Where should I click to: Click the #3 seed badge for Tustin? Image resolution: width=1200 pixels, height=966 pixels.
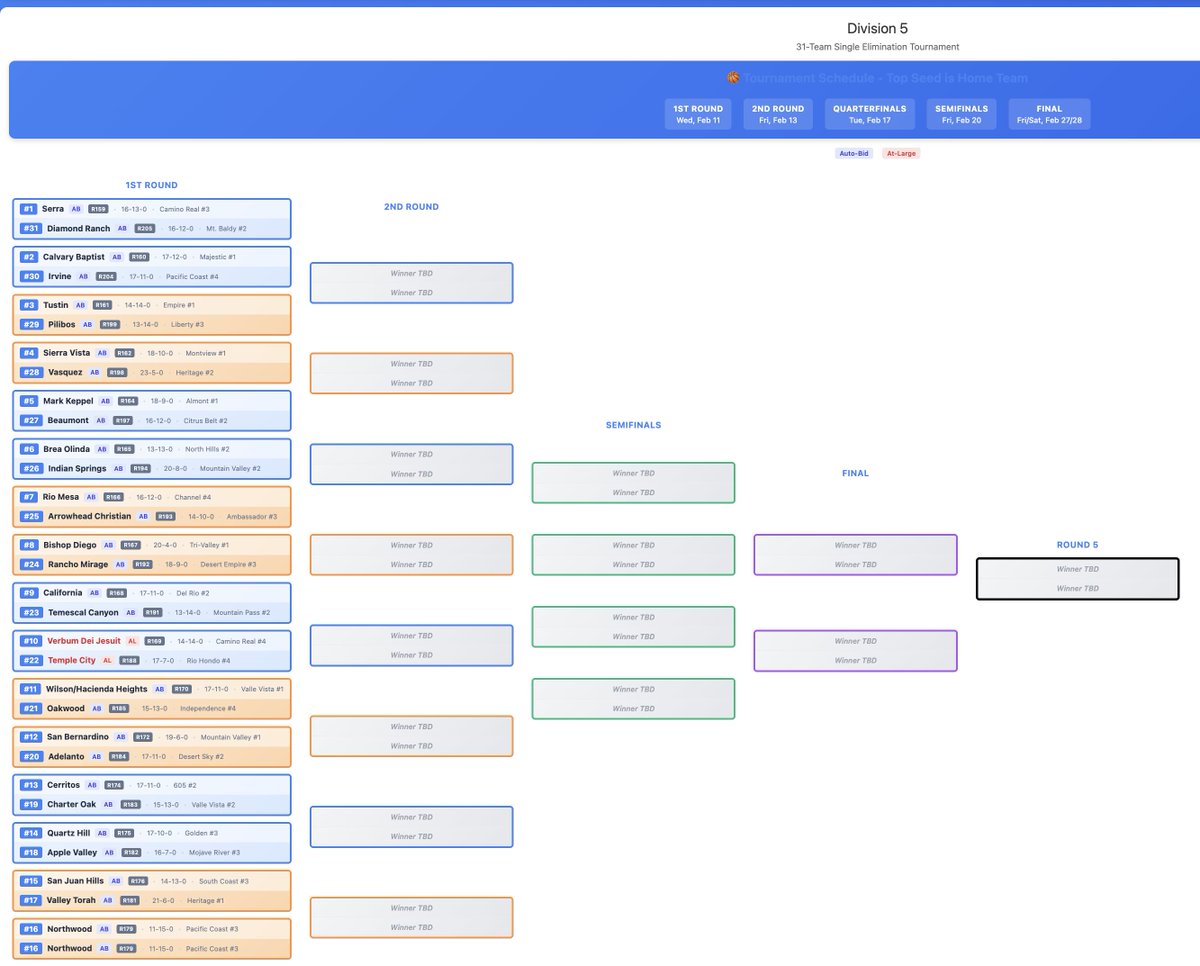pos(29,305)
